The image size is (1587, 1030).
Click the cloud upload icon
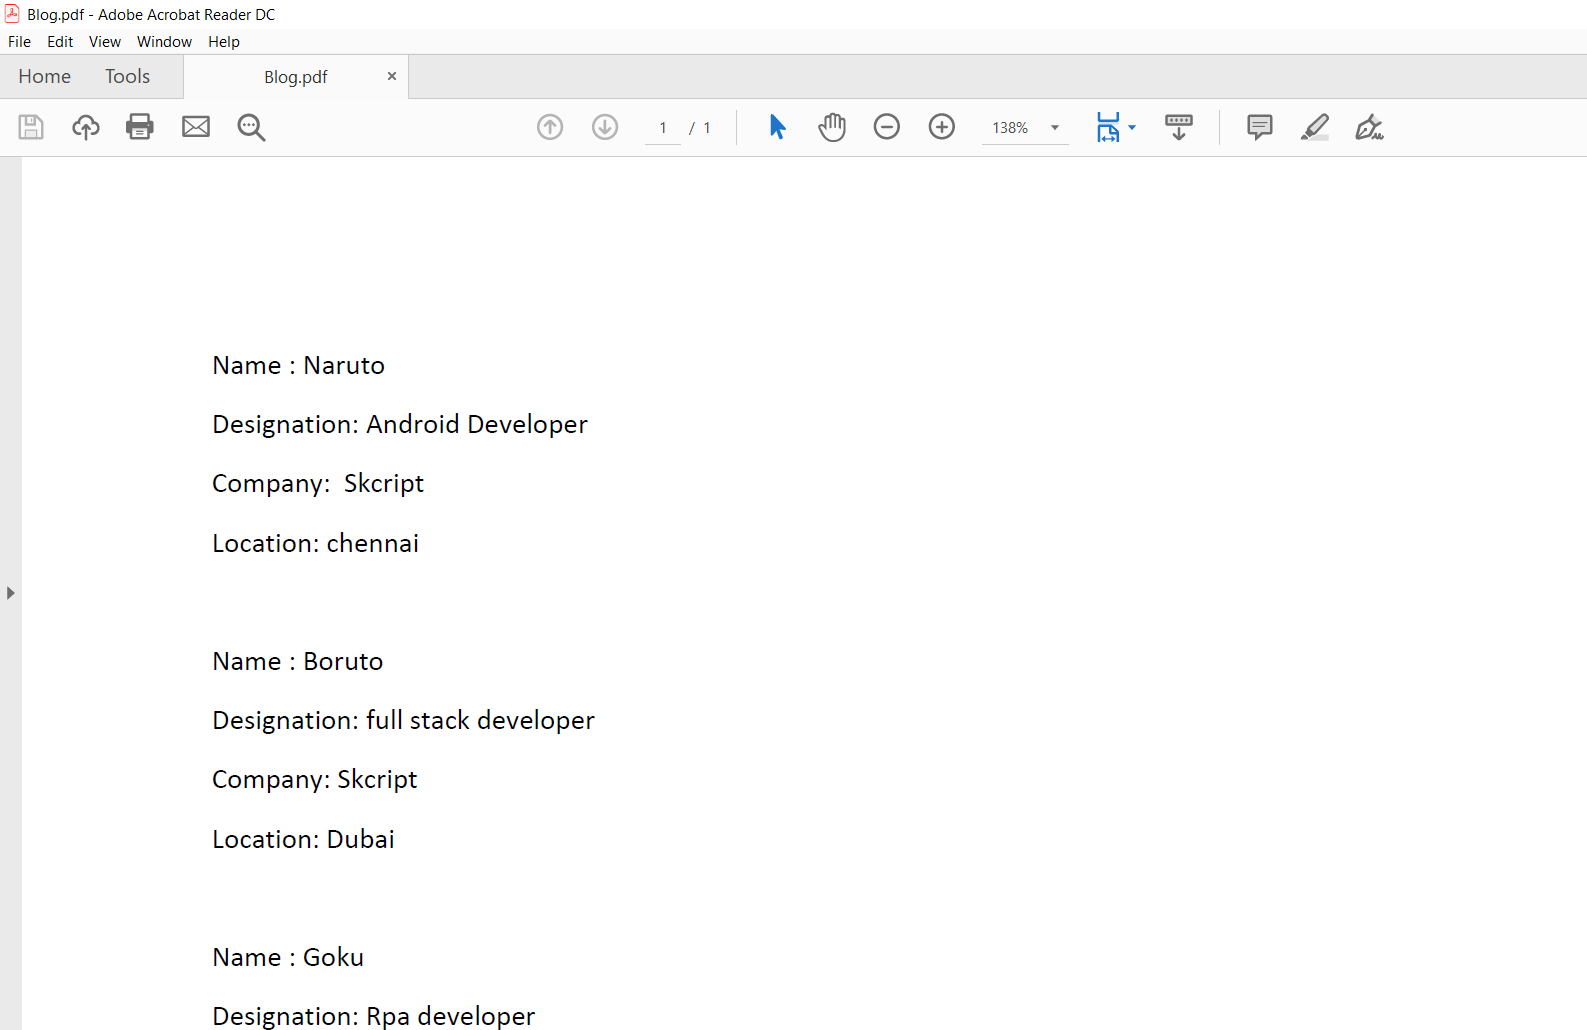[86, 127]
